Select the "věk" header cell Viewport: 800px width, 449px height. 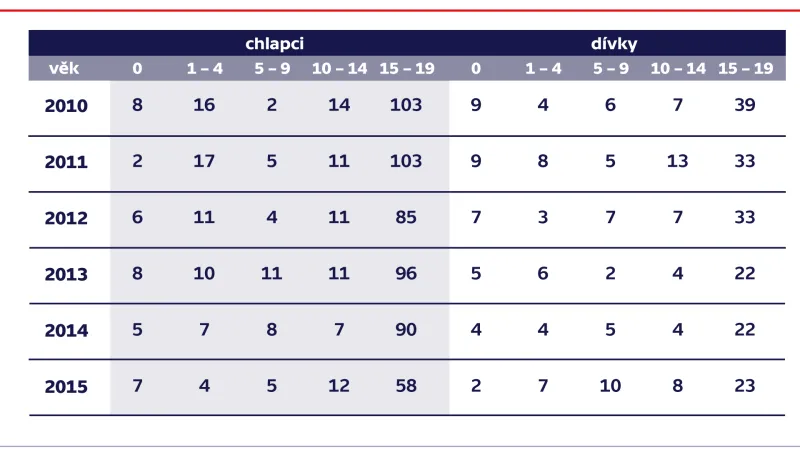(64, 69)
